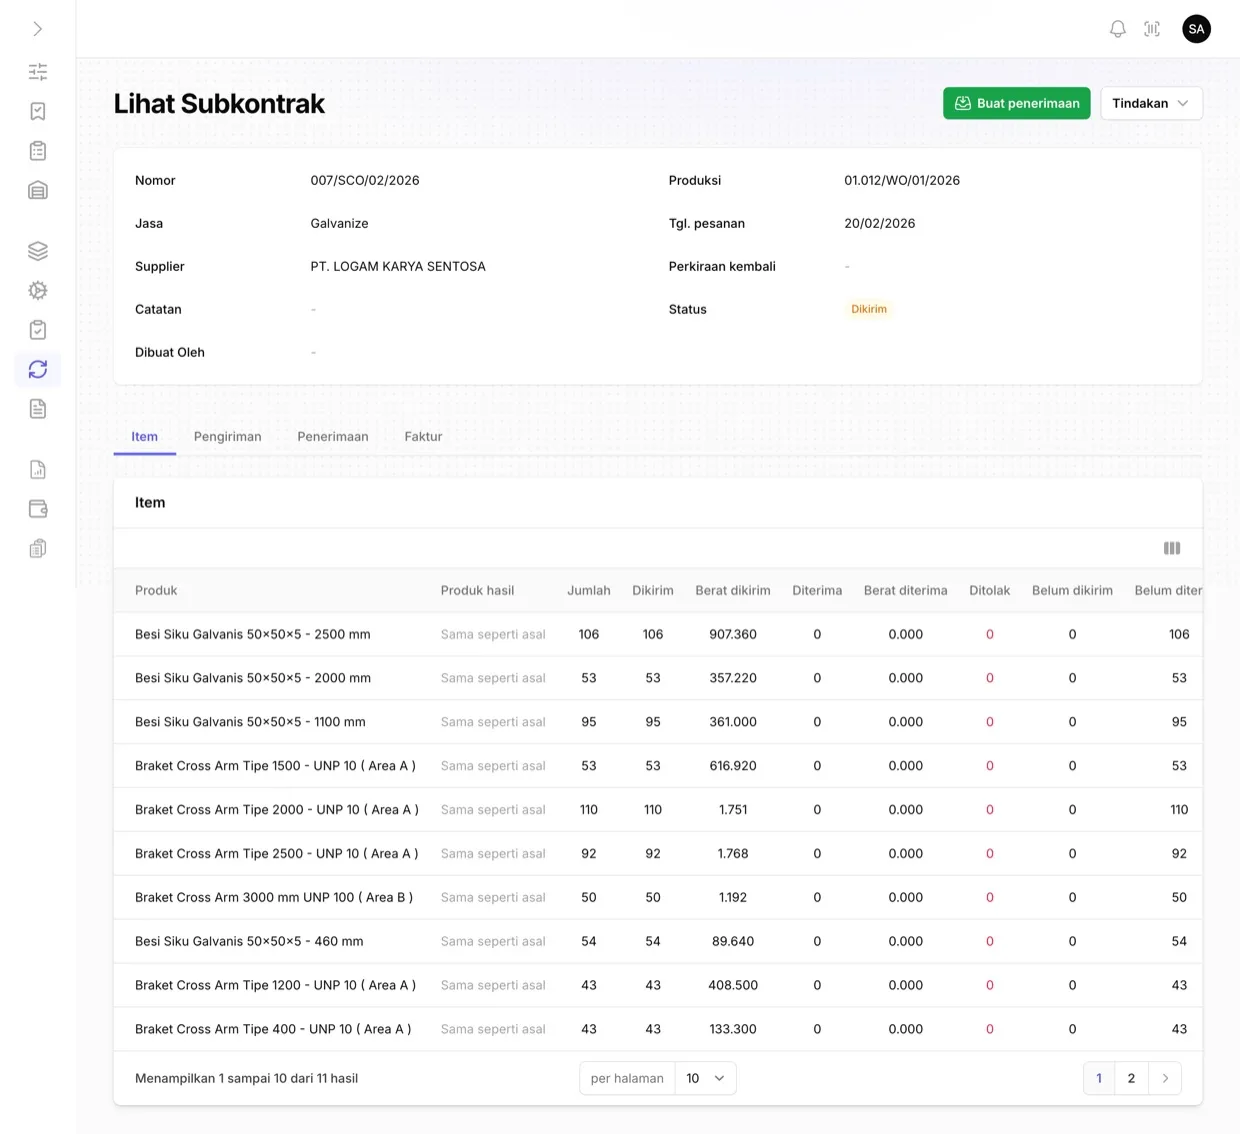
Task: Open the clipboard check icon in sidebar
Action: pyautogui.click(x=38, y=330)
